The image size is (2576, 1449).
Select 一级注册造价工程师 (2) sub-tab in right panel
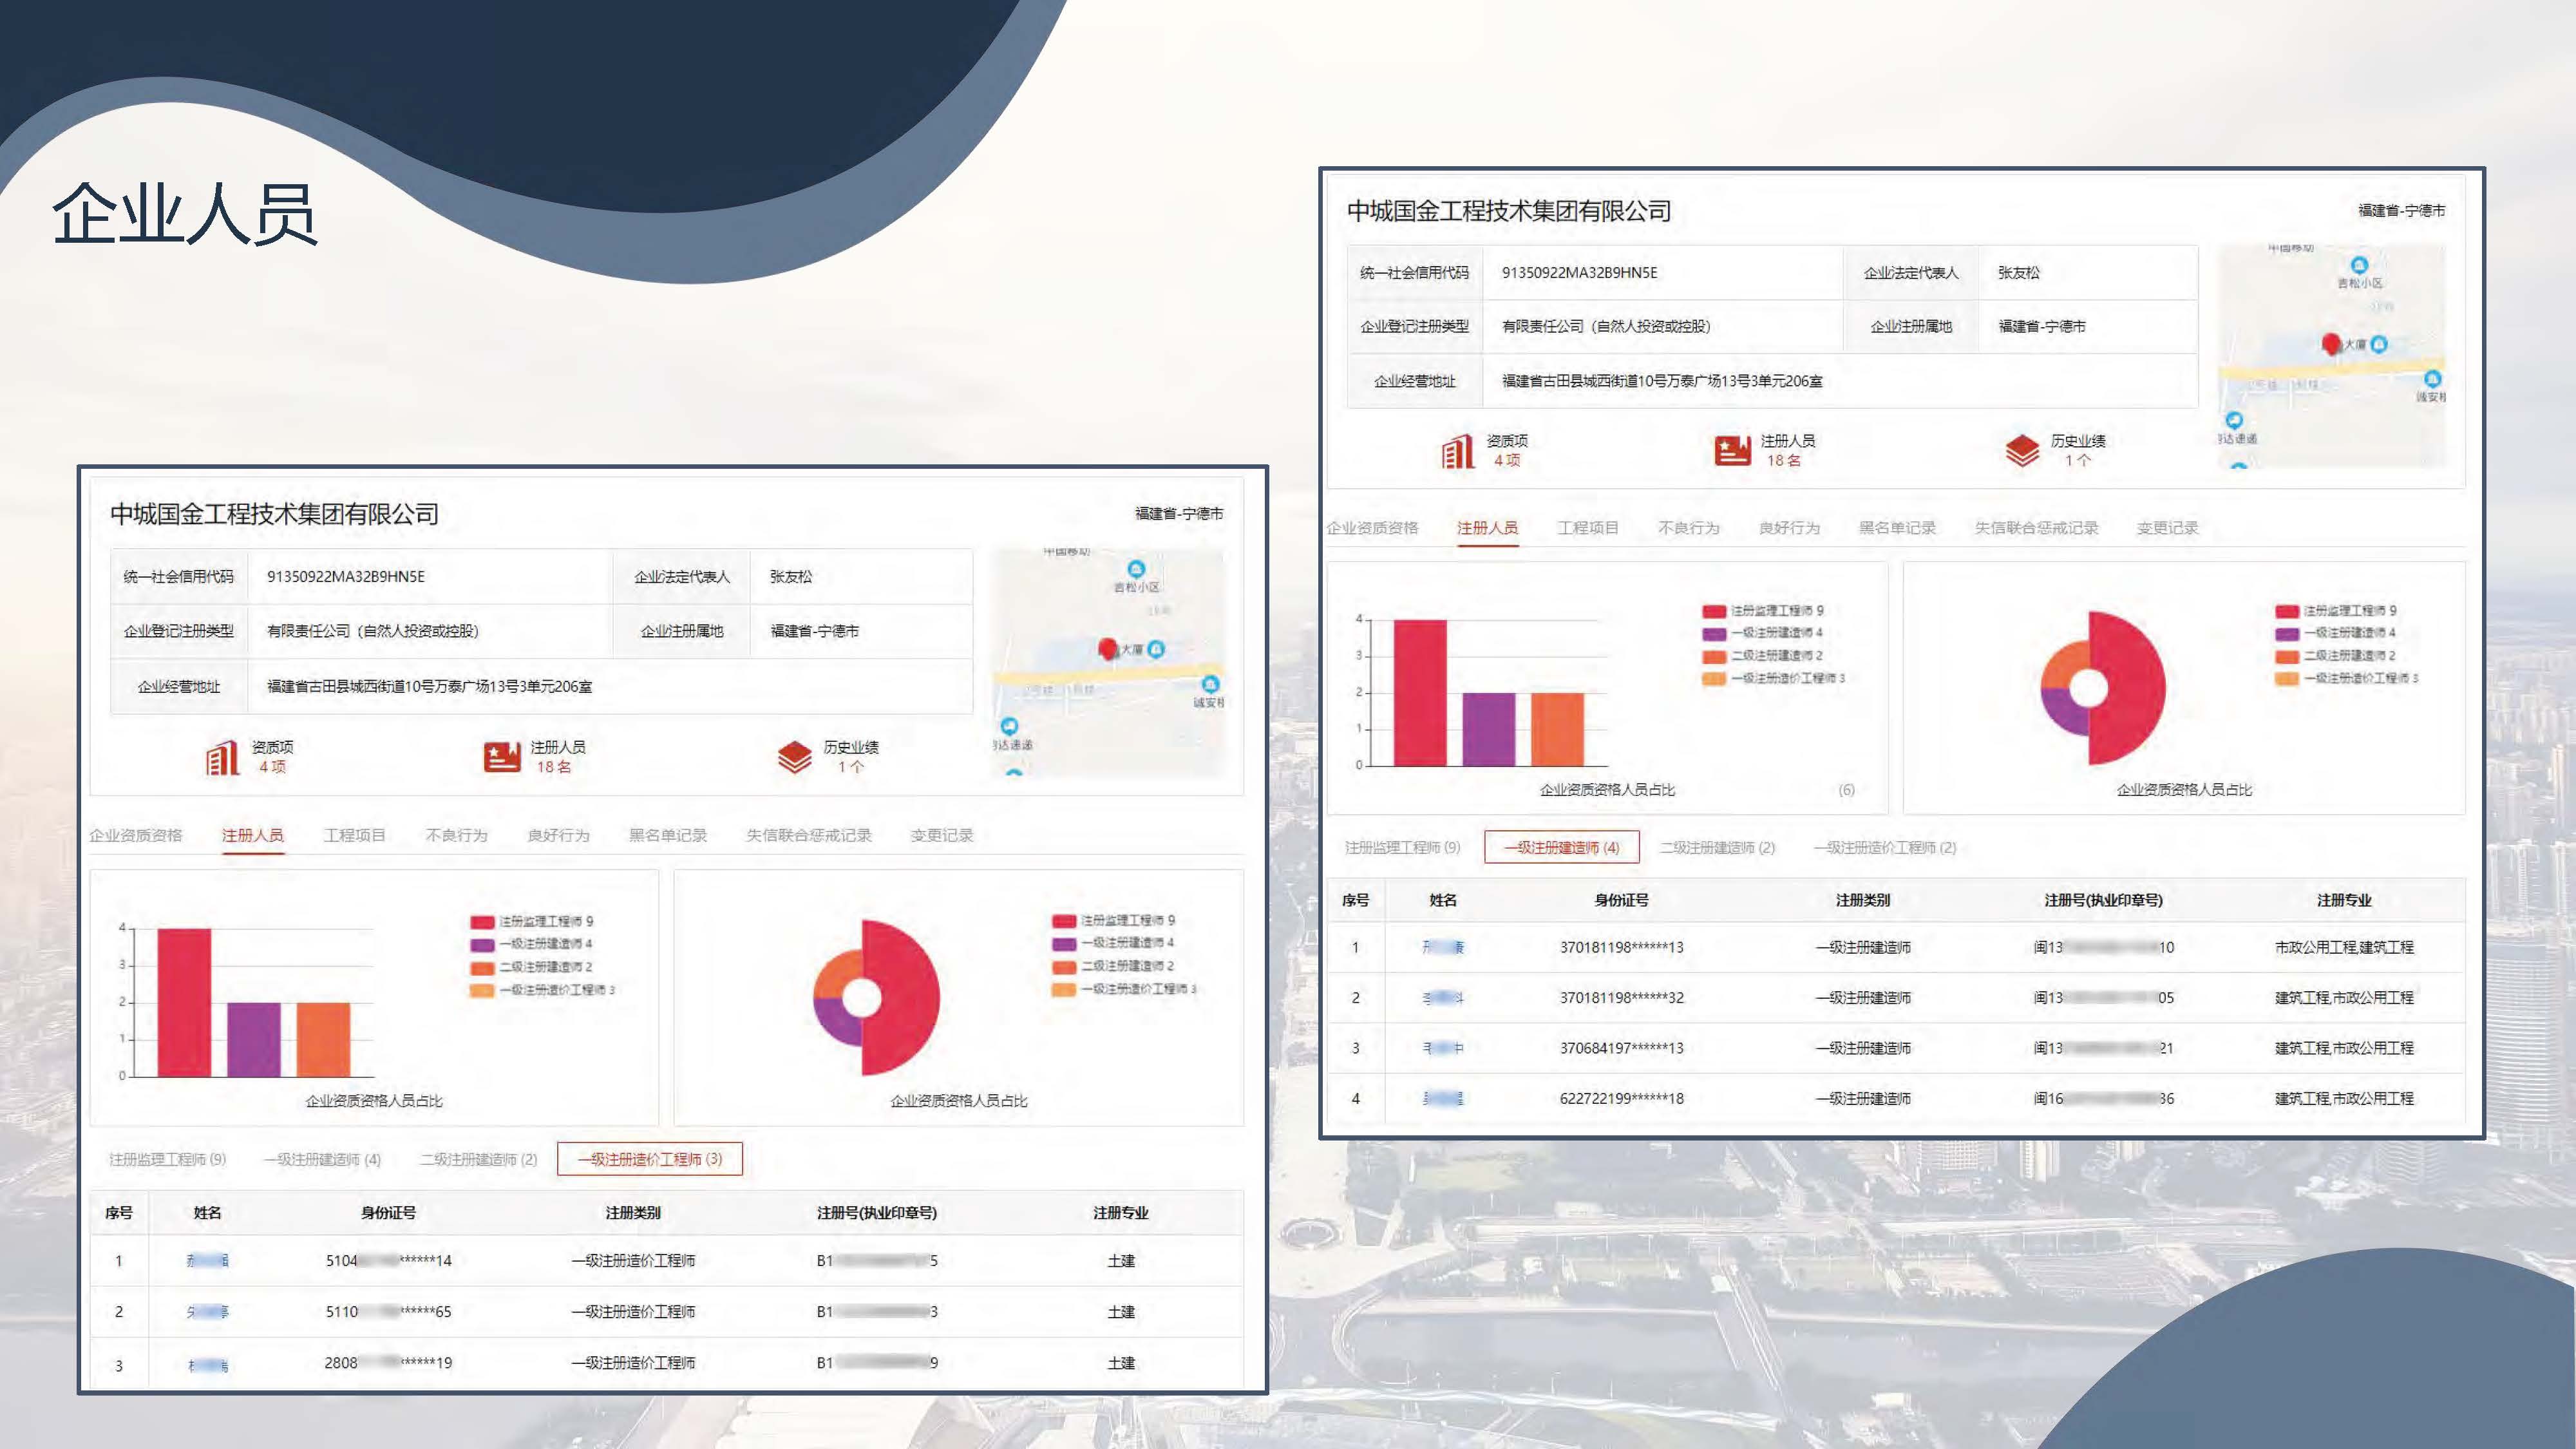coord(1885,847)
